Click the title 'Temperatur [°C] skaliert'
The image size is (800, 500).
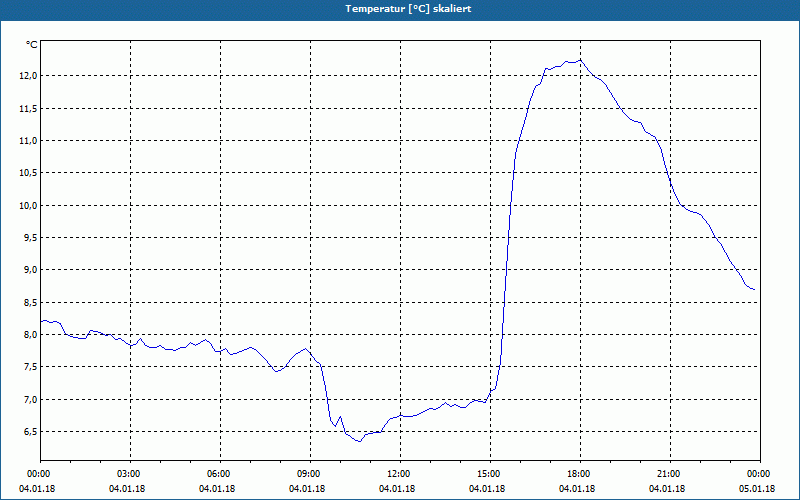408,9
